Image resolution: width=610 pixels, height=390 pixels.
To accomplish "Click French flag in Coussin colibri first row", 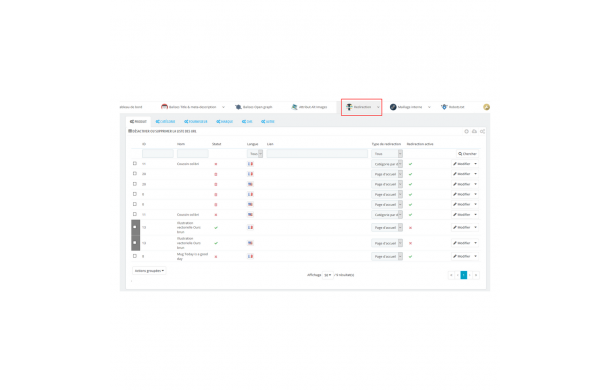I will coord(251,164).
